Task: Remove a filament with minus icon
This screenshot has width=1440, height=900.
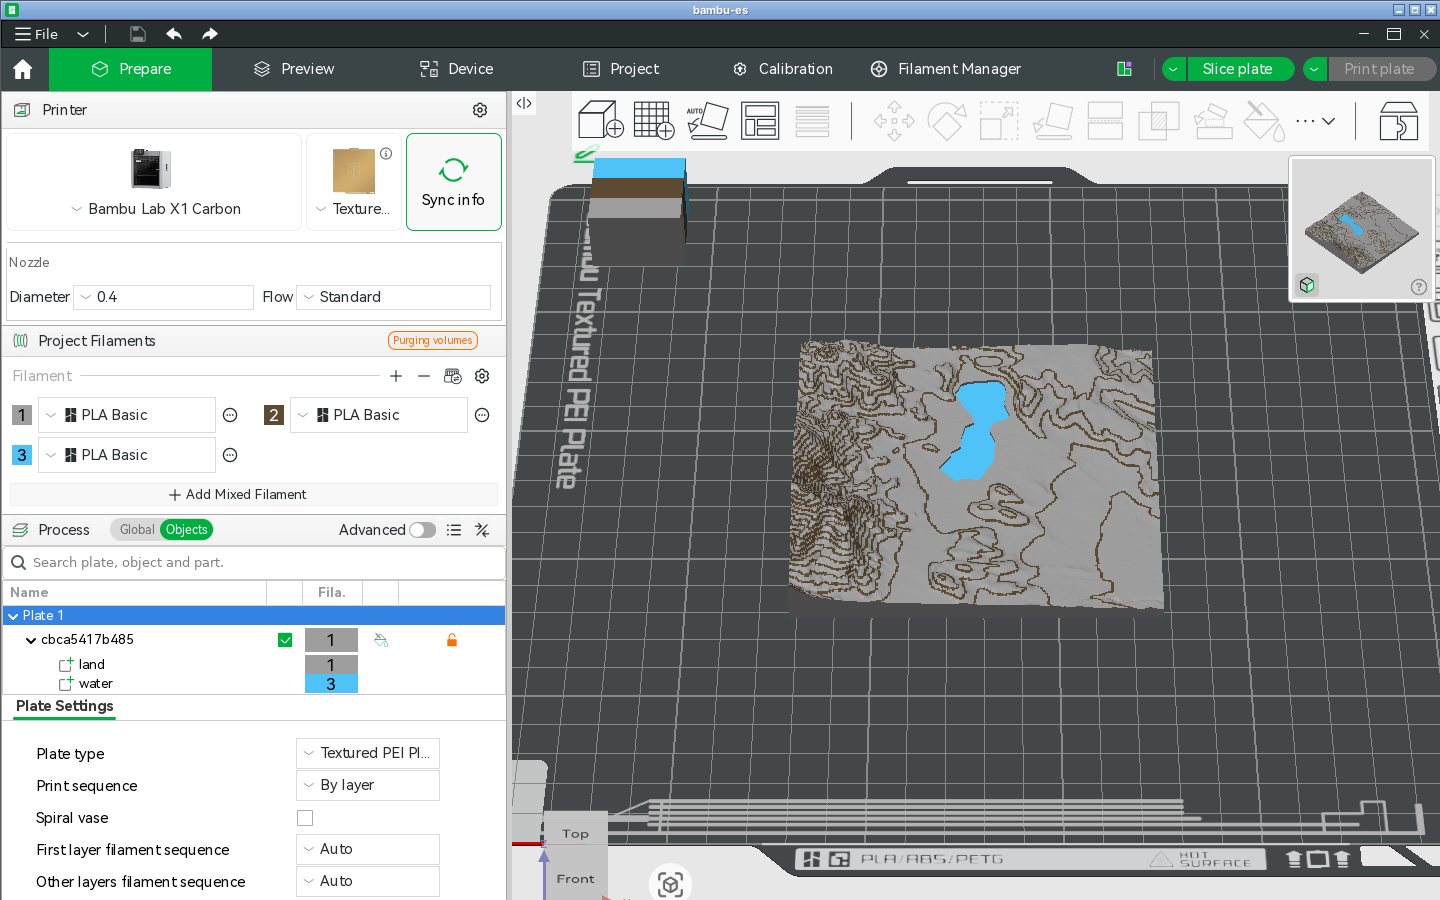Action: tap(424, 376)
